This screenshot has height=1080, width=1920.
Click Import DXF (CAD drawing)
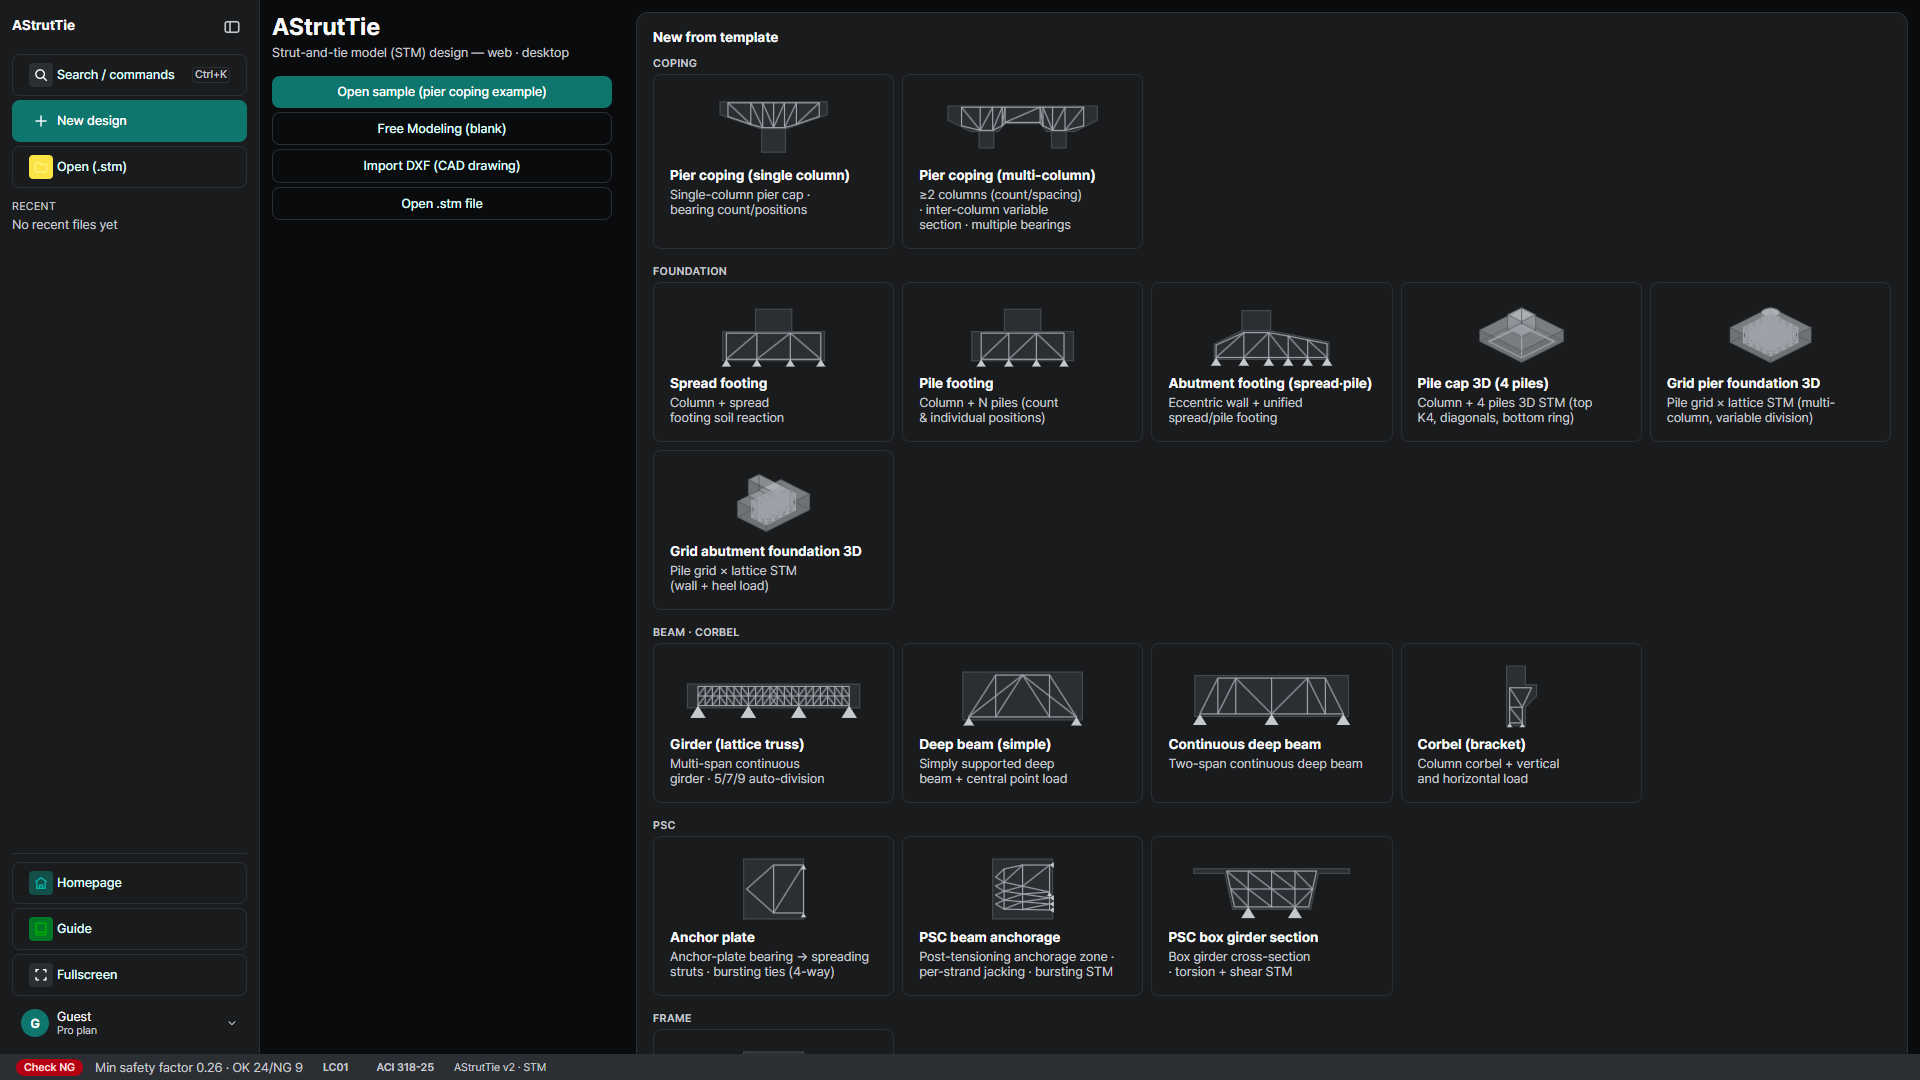click(x=442, y=166)
